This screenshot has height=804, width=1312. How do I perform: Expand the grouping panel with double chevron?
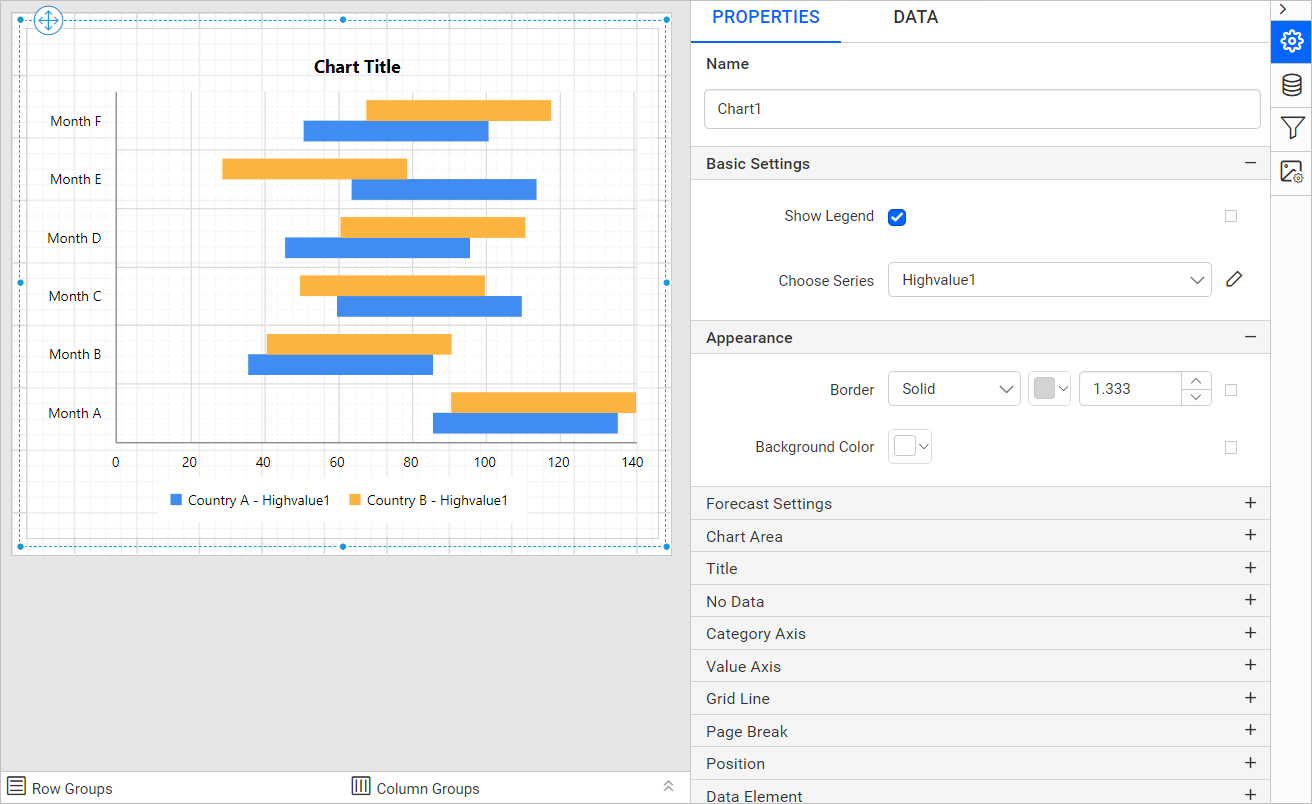tap(668, 787)
